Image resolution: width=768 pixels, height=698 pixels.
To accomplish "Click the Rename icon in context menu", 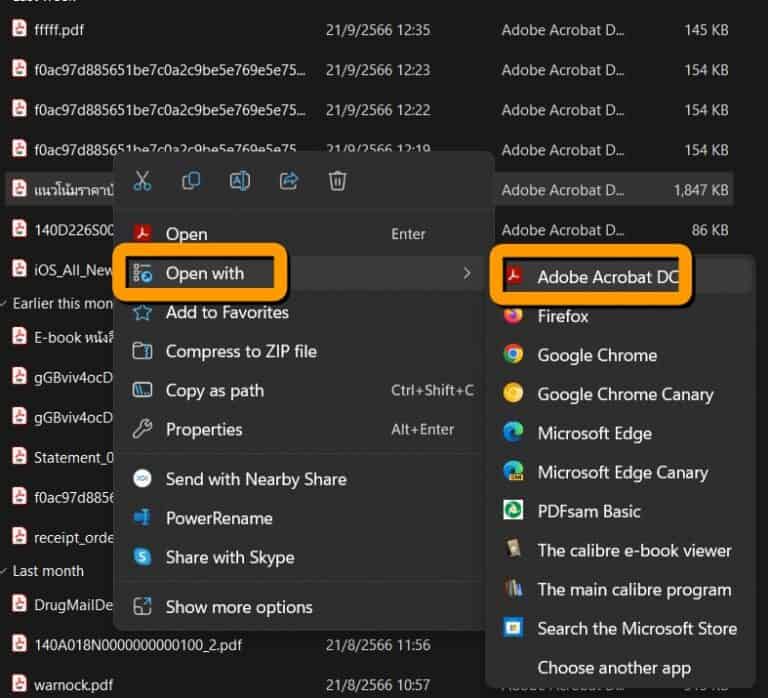I will click(x=240, y=181).
